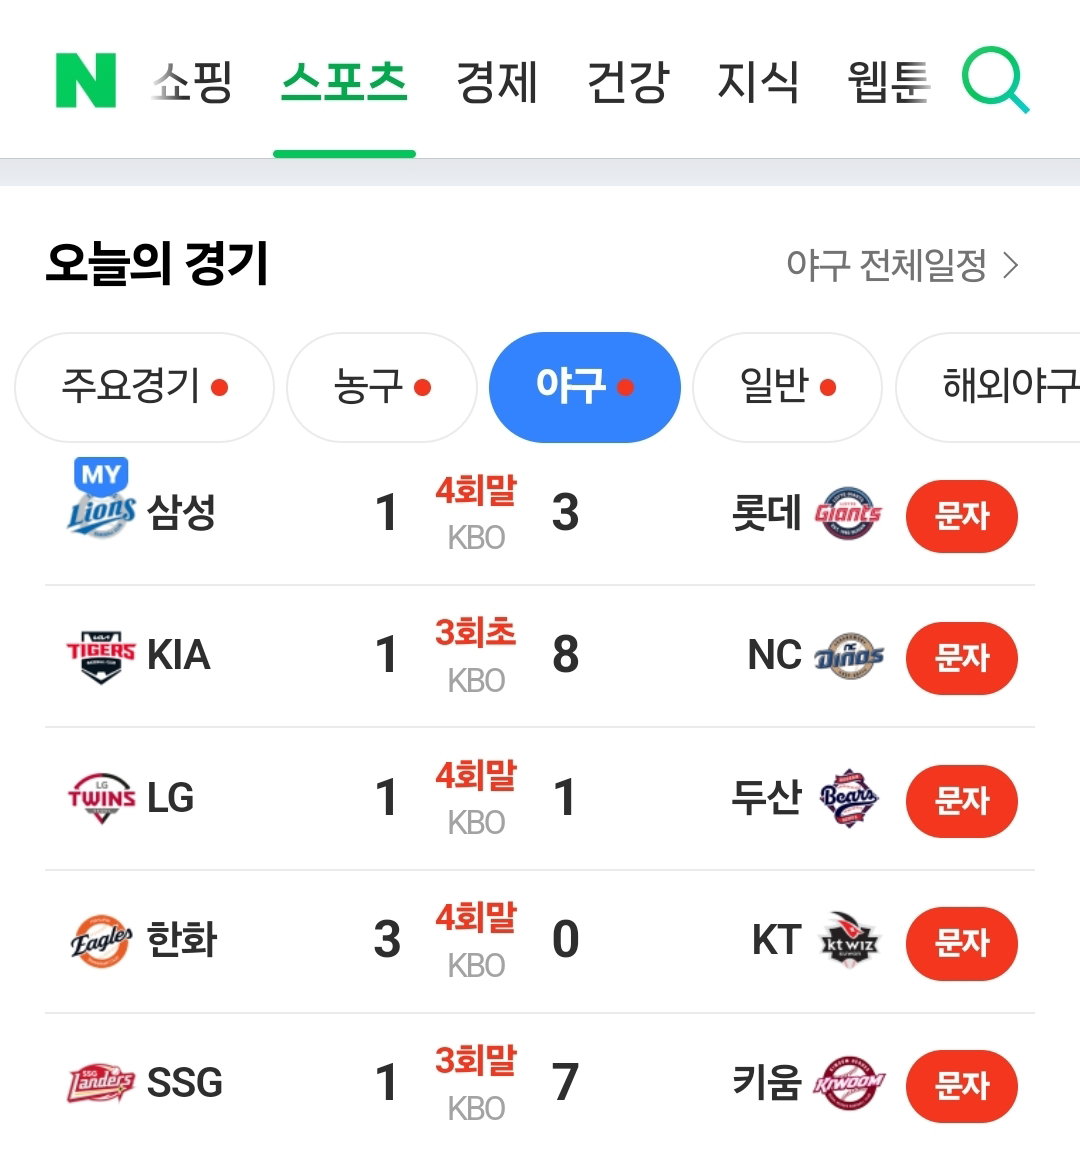The image size is (1080, 1150).
Task: Switch to the 농구 filter chip
Action: tap(381, 387)
